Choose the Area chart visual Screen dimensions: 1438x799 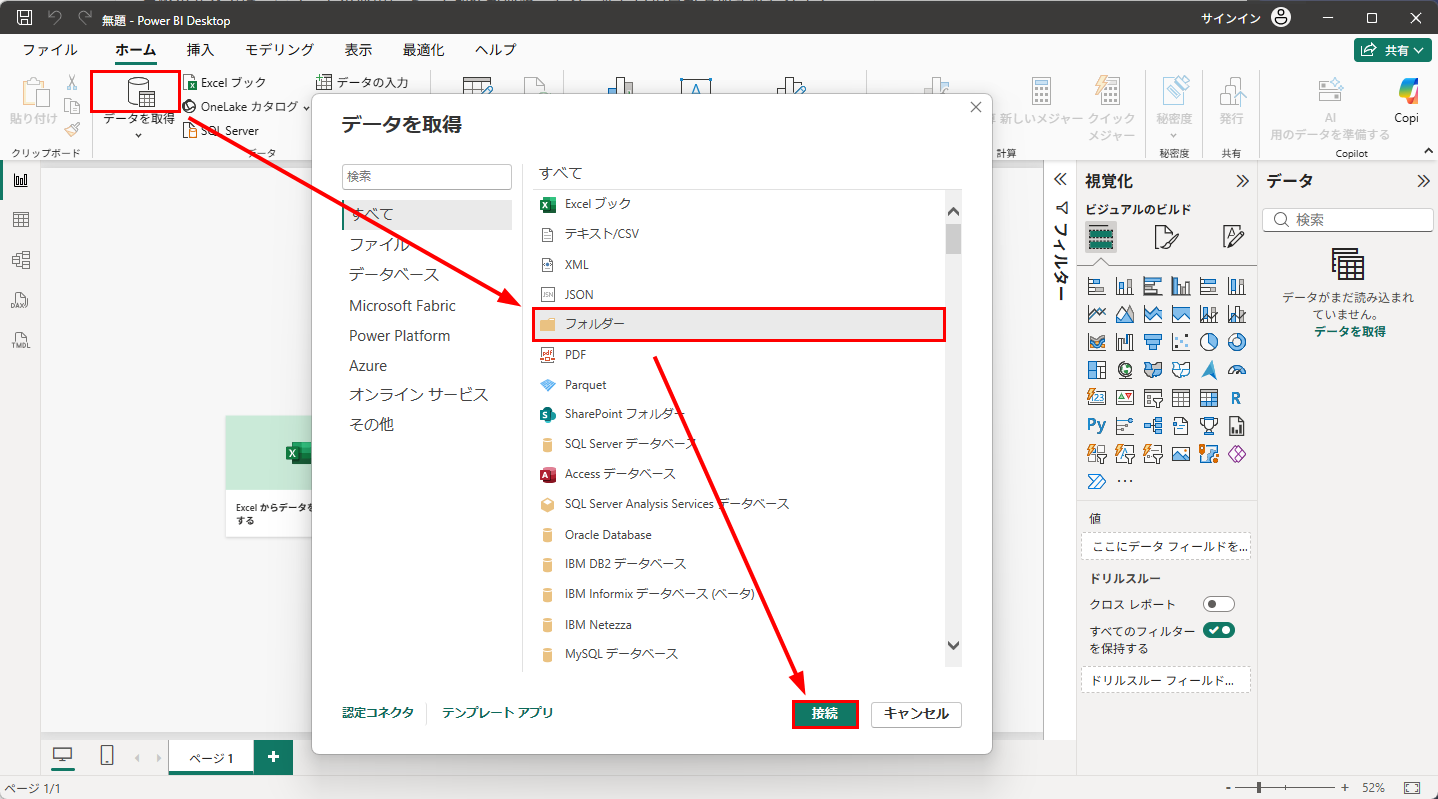pos(1125,314)
